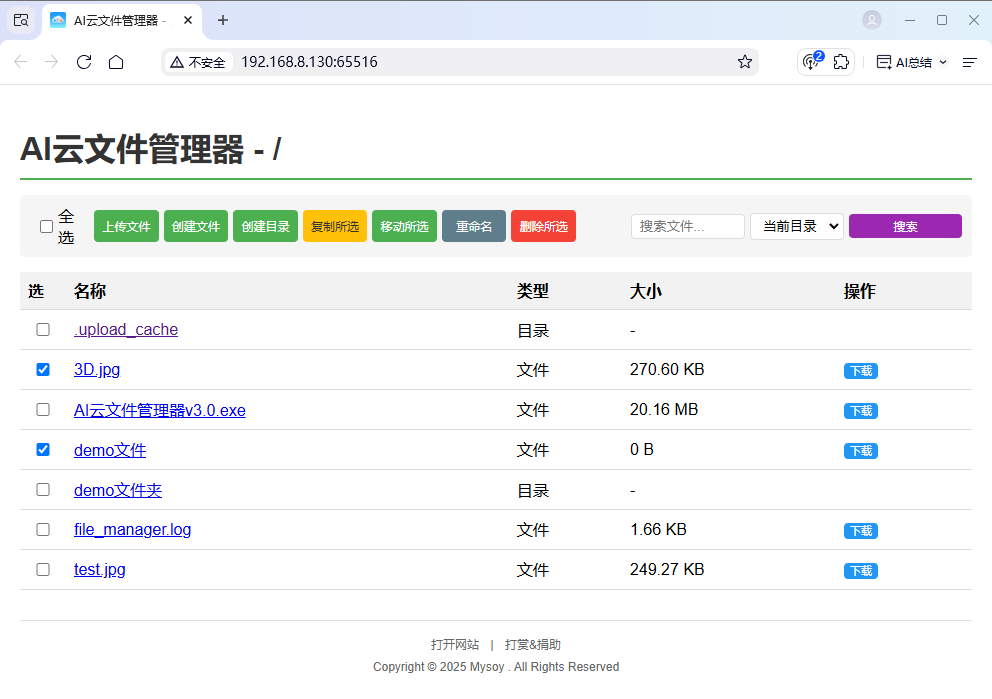Download AI云文件管理器v3.0.exe with 下载 button
Image resolution: width=992 pixels, height=699 pixels.
860,411
